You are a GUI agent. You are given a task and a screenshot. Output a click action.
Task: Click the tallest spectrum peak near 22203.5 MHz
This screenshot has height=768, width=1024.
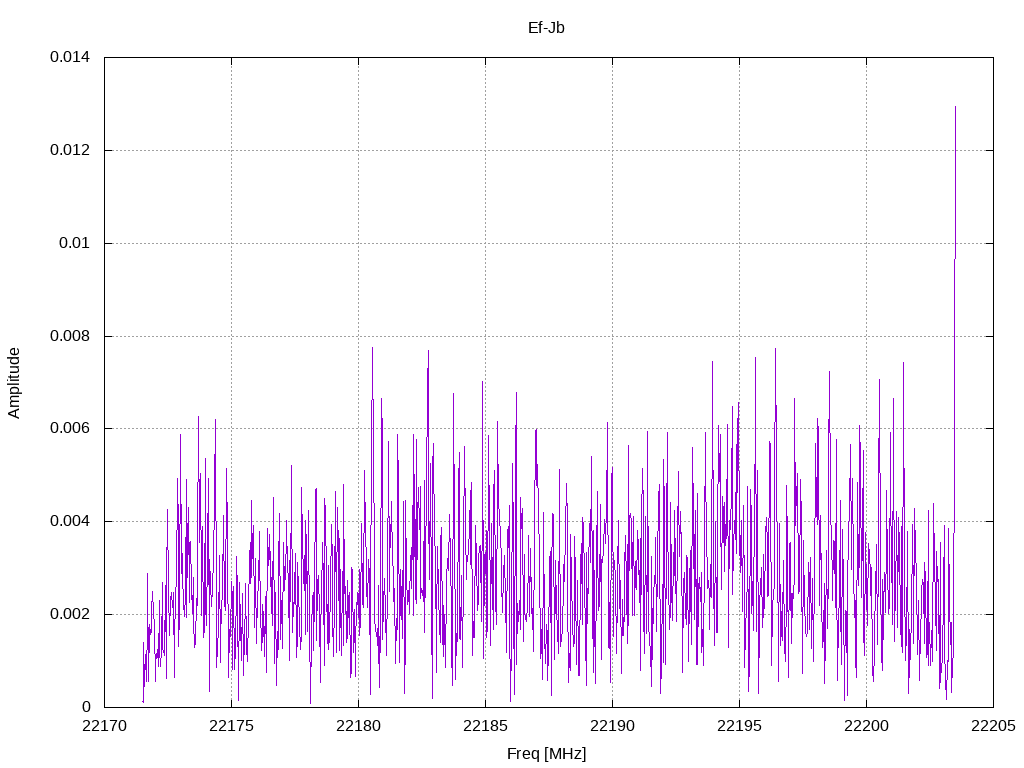tap(955, 108)
